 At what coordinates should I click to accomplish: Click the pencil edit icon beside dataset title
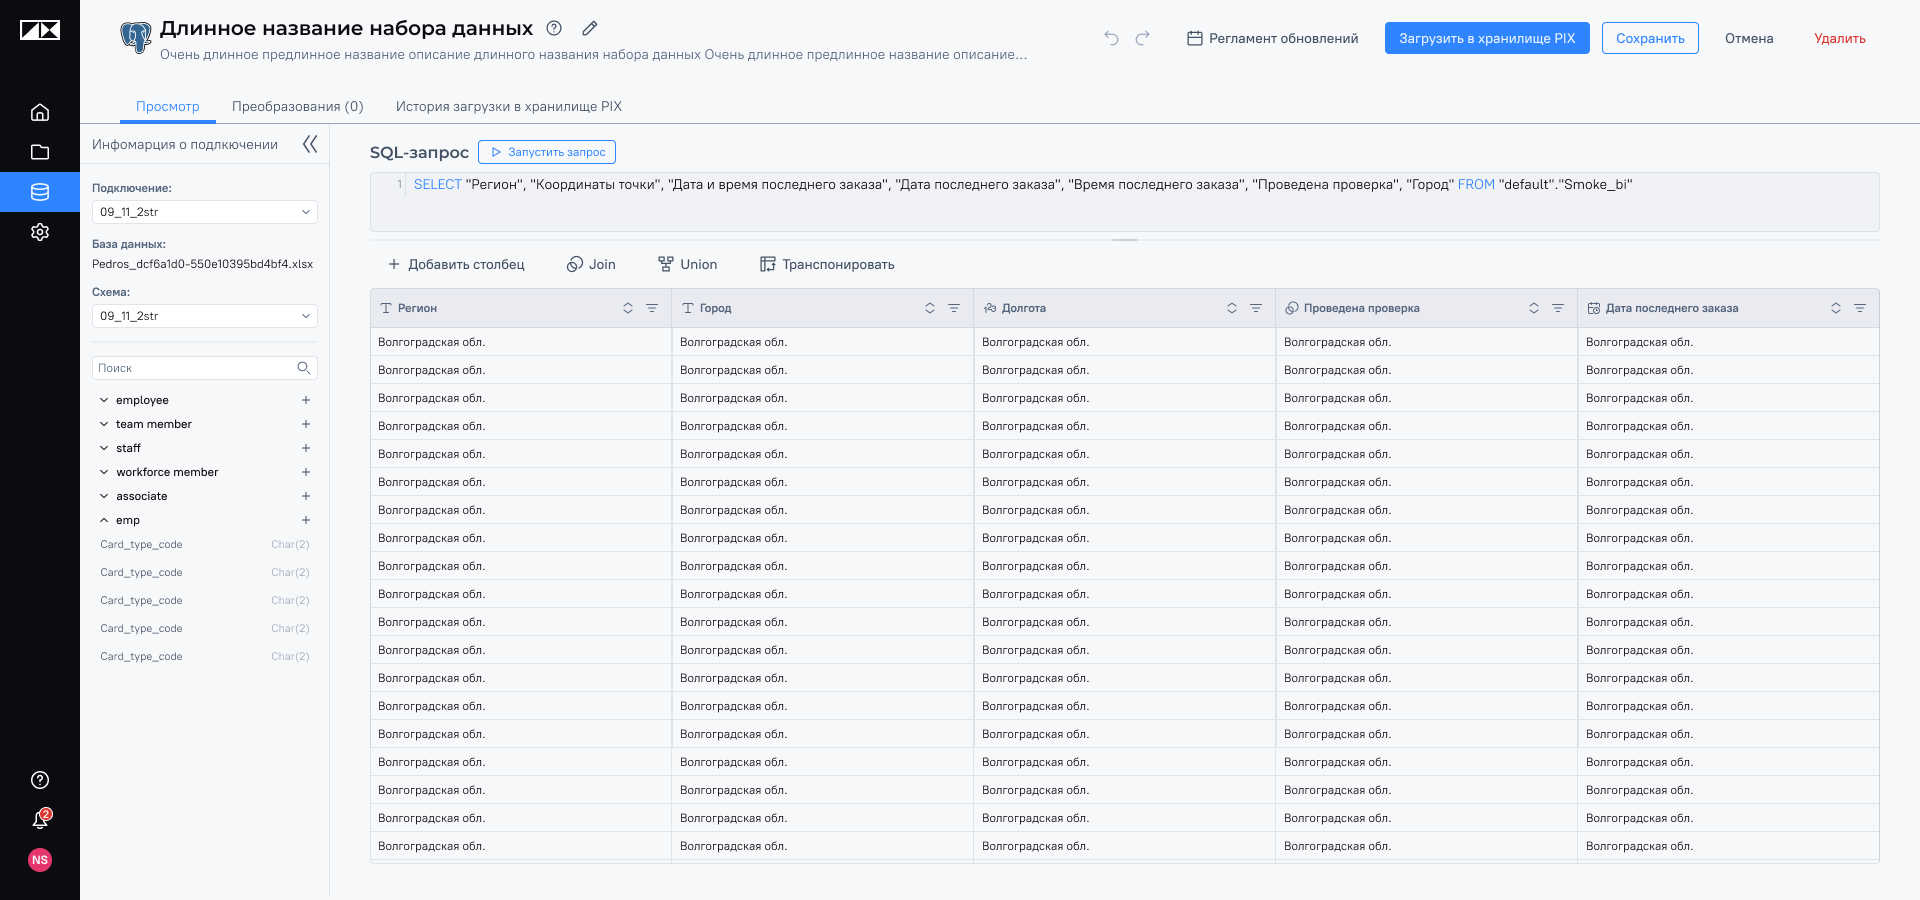(590, 28)
